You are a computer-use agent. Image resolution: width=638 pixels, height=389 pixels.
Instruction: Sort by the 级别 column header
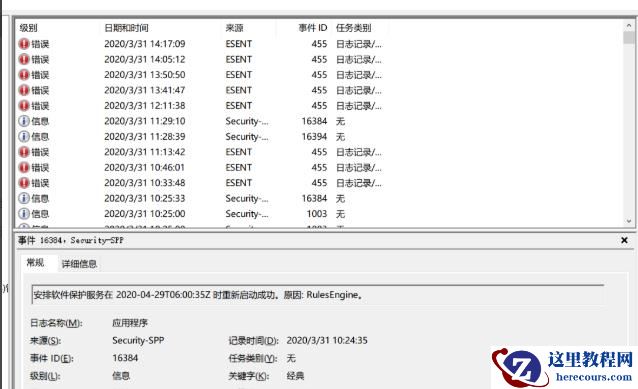[28, 28]
